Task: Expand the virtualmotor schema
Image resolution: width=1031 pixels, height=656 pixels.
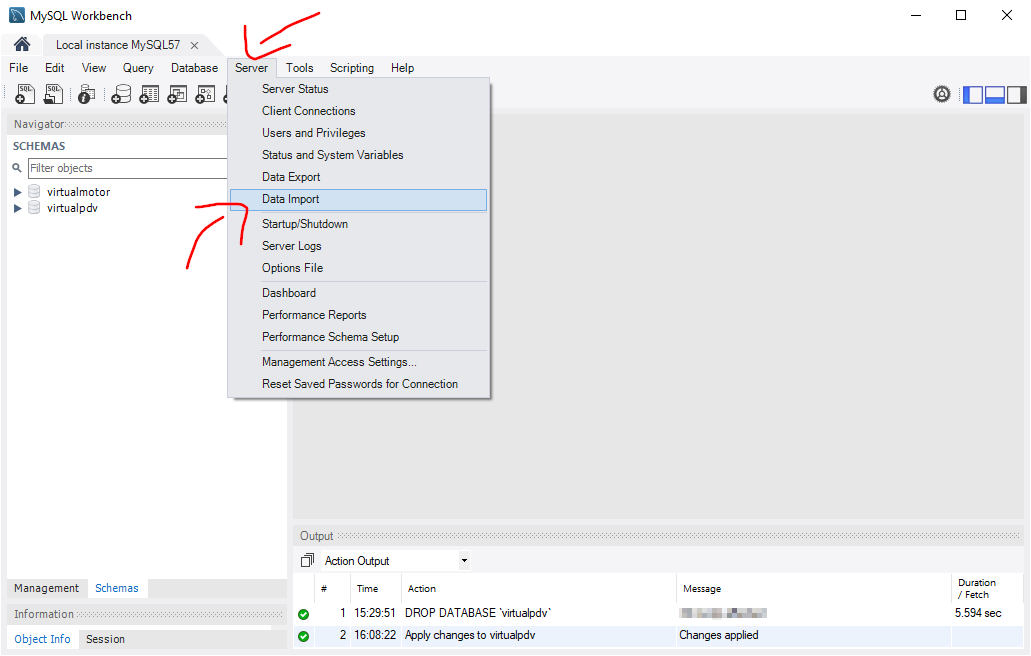Action: (x=18, y=193)
